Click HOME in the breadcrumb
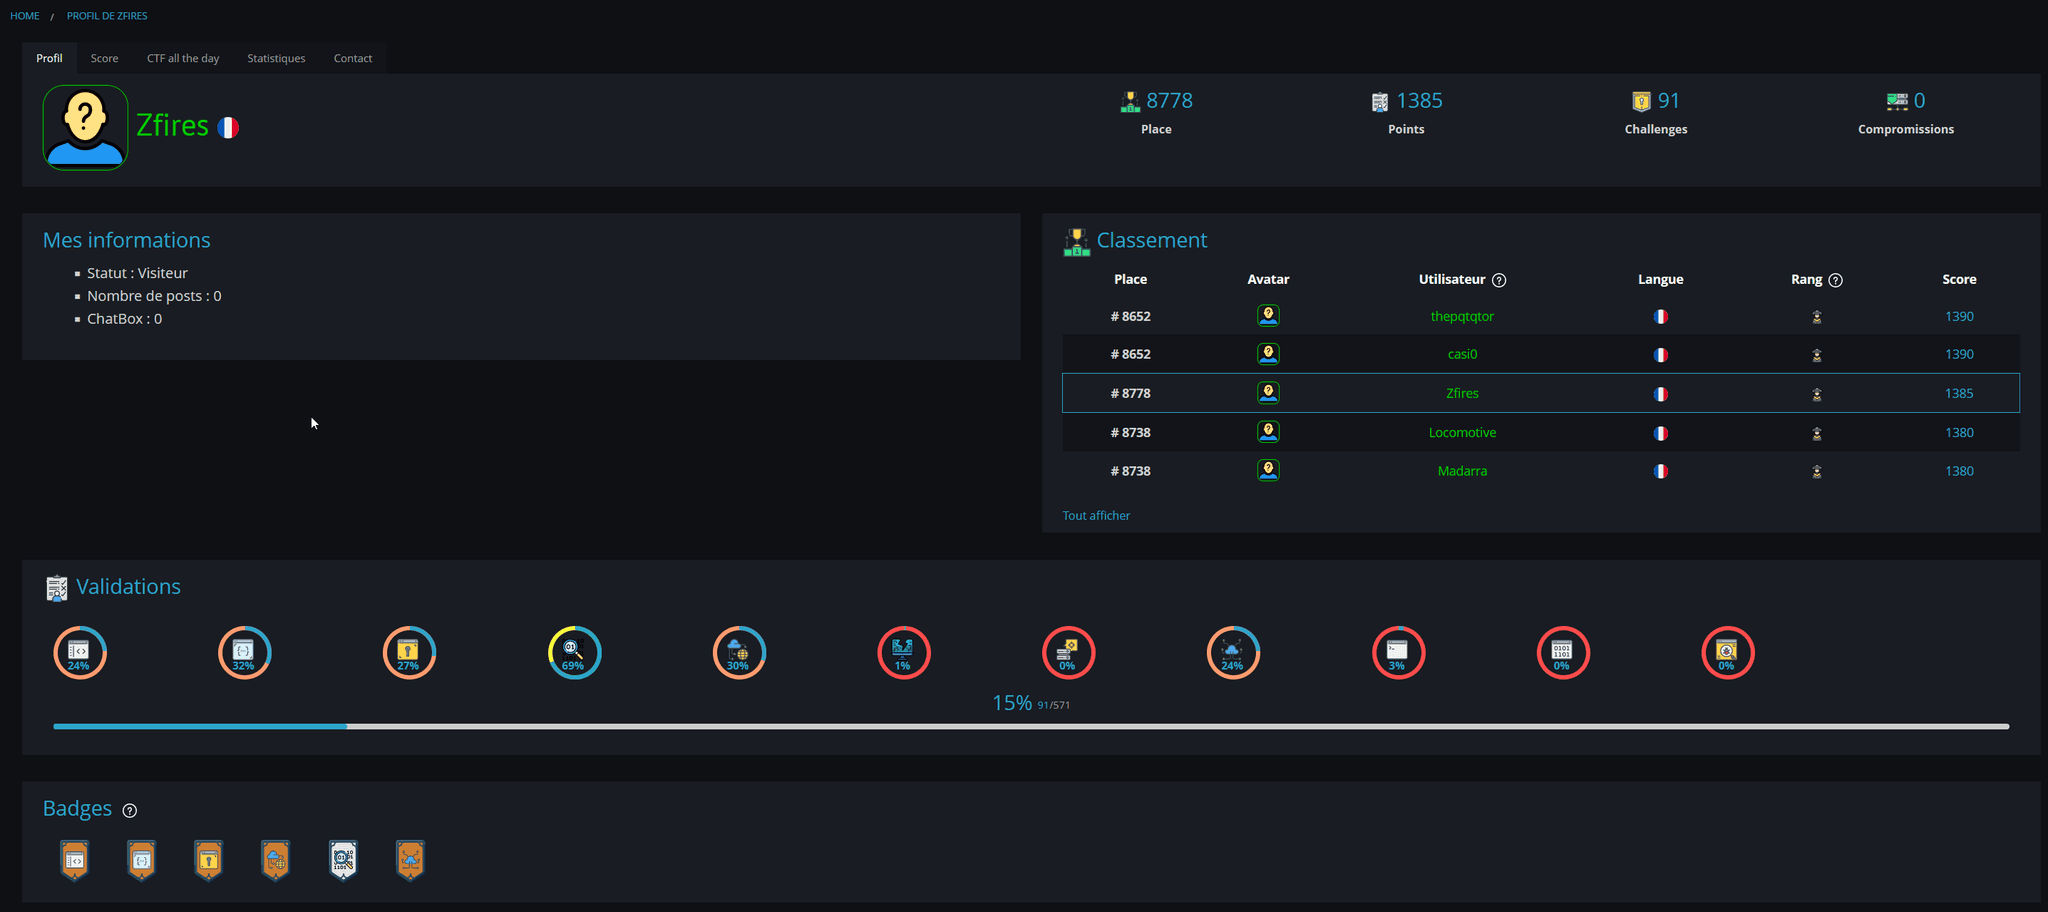 point(25,16)
